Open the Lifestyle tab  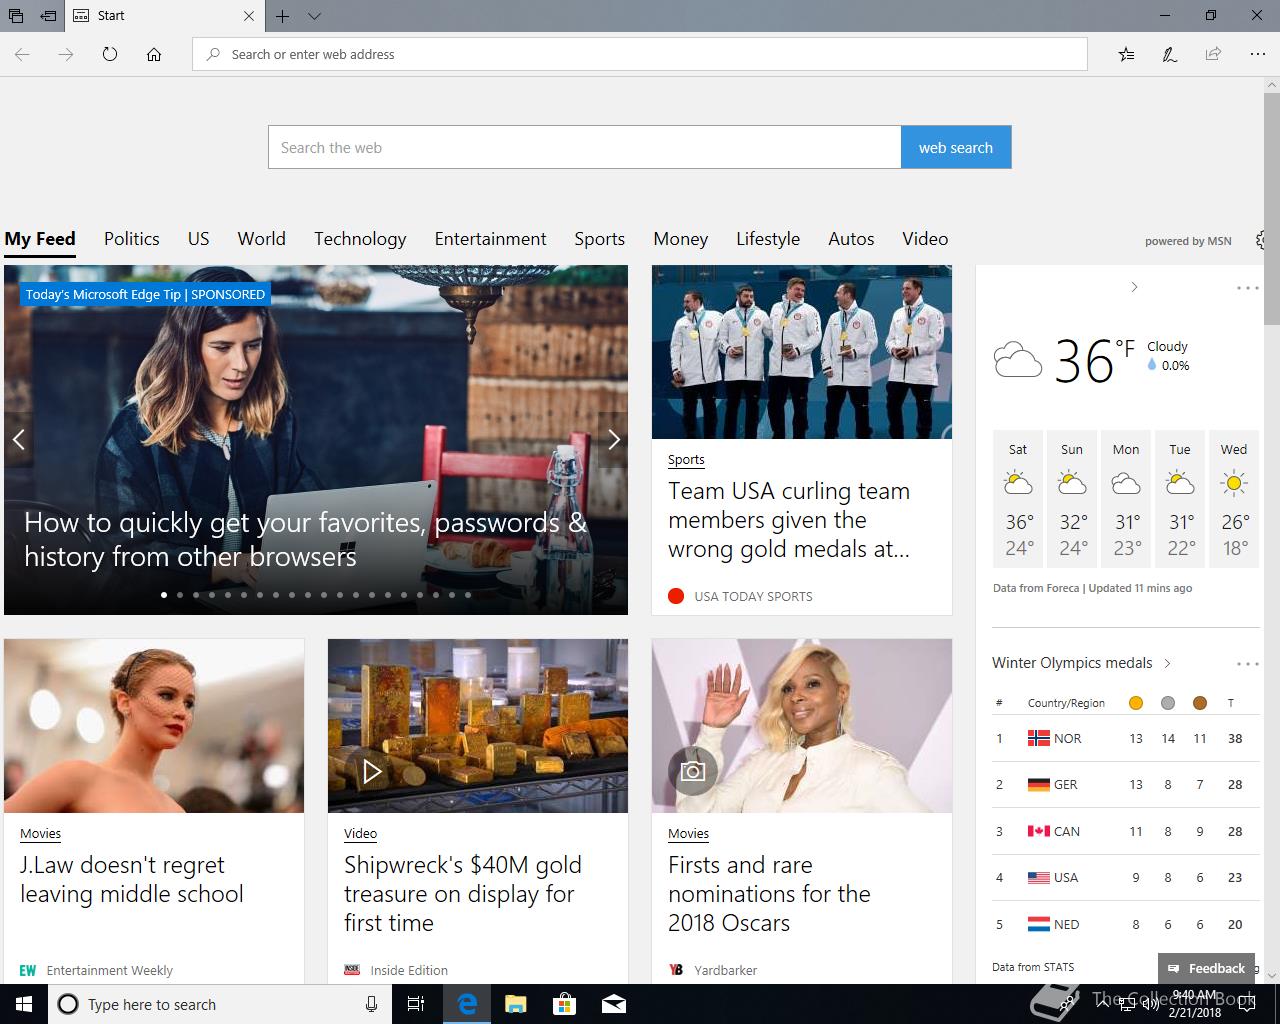click(768, 239)
